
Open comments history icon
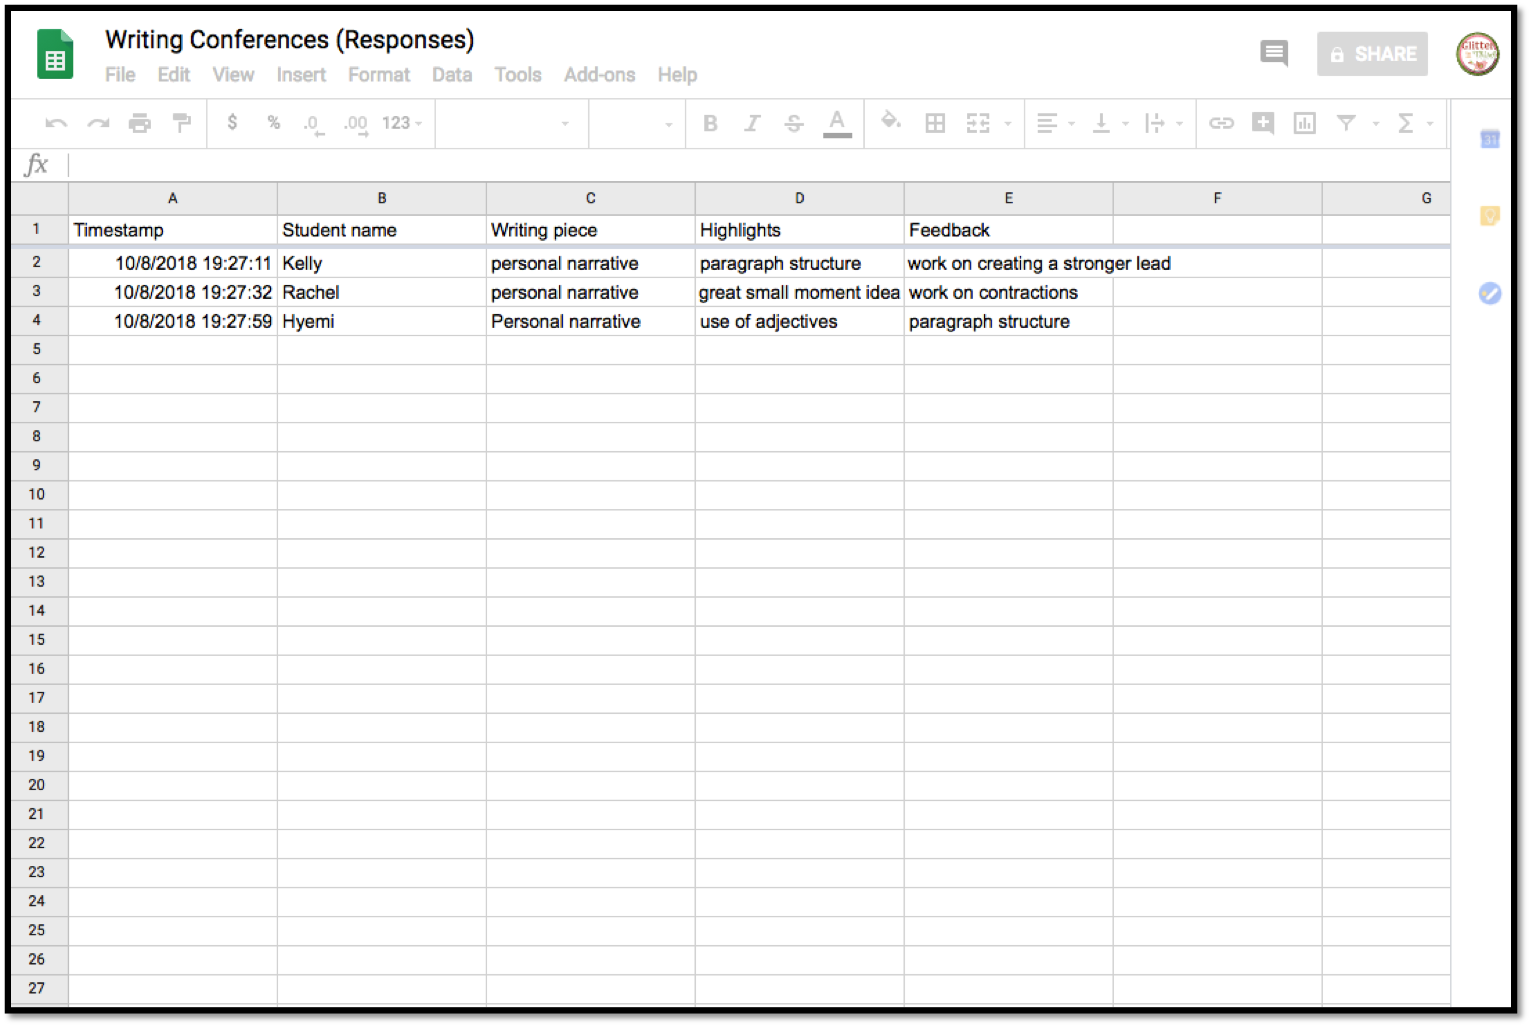point(1273,53)
